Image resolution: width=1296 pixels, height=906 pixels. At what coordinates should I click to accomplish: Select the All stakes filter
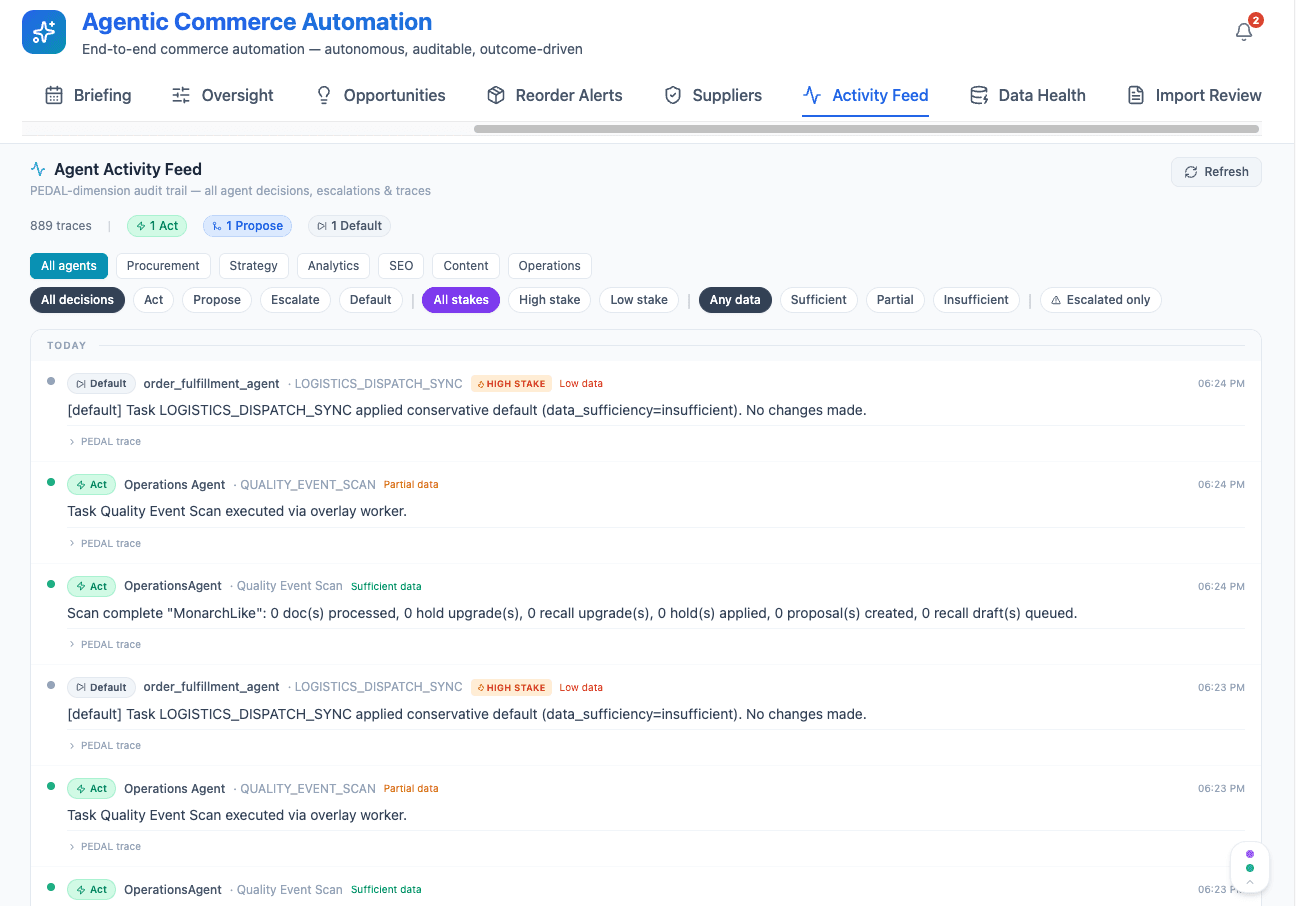click(x=461, y=300)
